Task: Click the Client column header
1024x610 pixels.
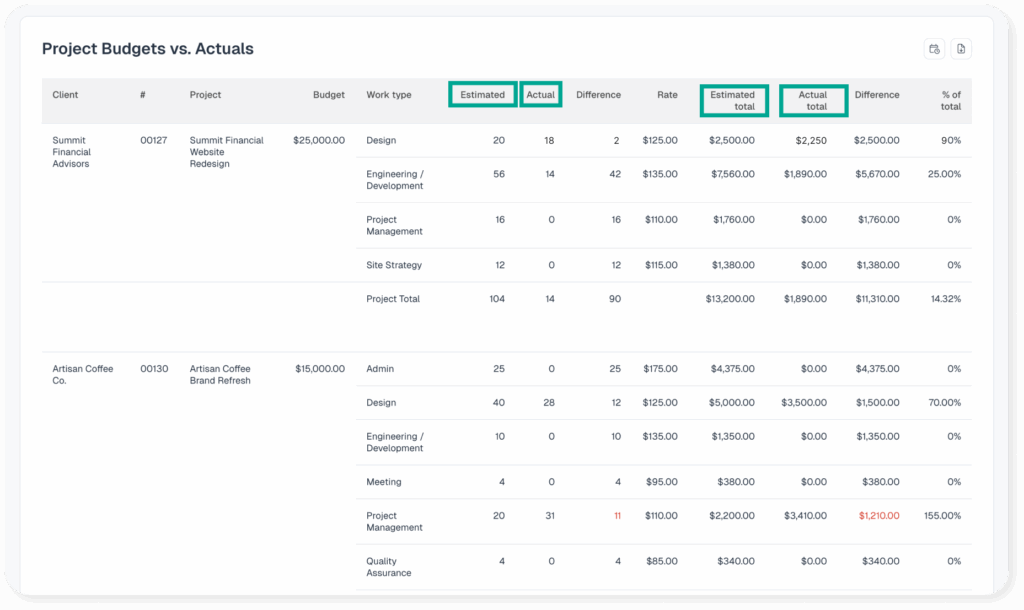Action: [65, 95]
